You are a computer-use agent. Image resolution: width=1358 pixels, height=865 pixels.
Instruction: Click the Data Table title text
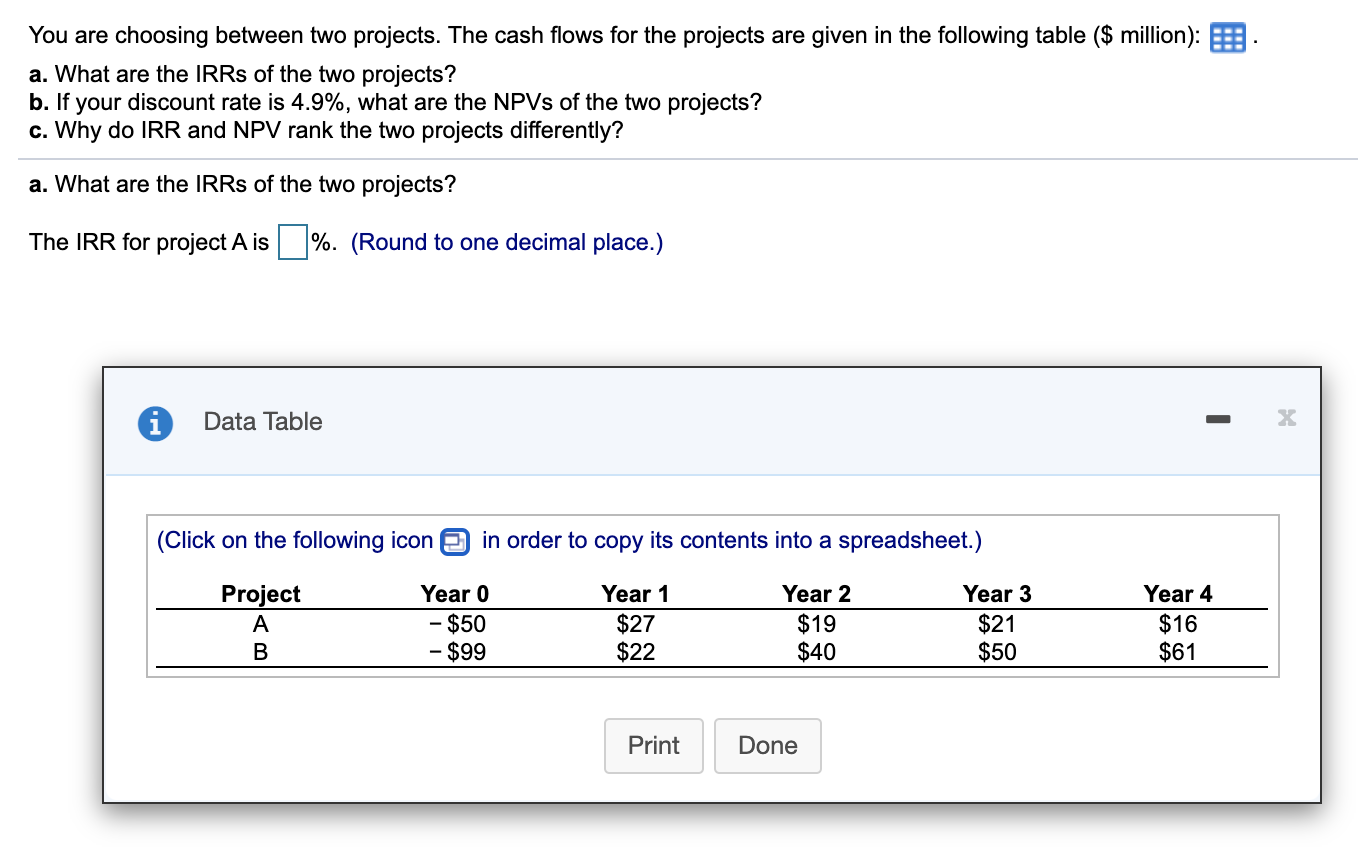(262, 421)
